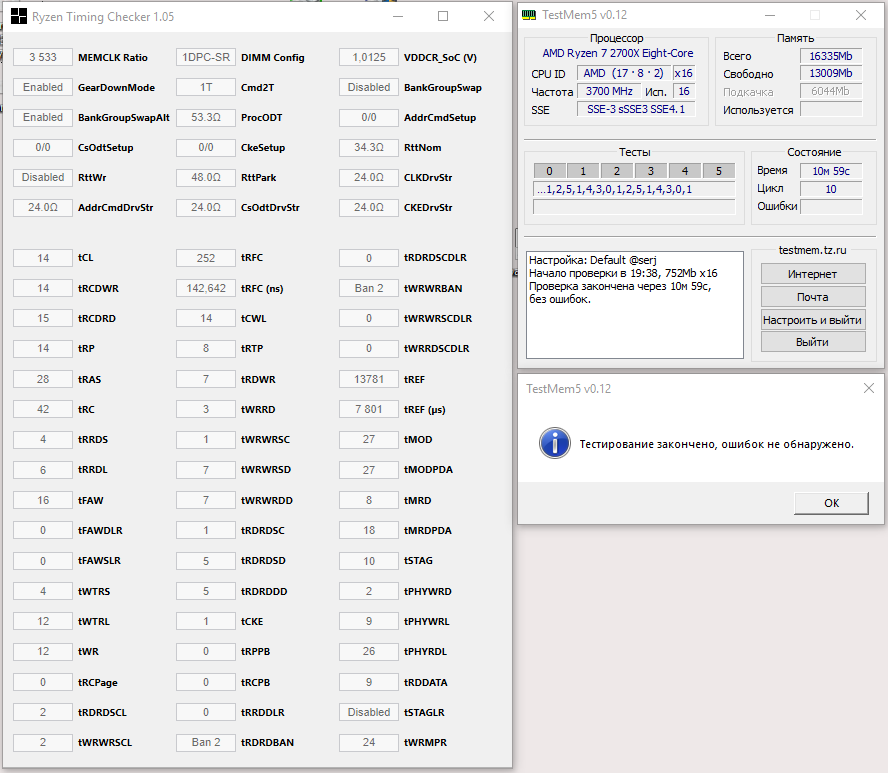Select test button 5 in Тесты
The width and height of the screenshot is (888, 773).
click(x=719, y=170)
